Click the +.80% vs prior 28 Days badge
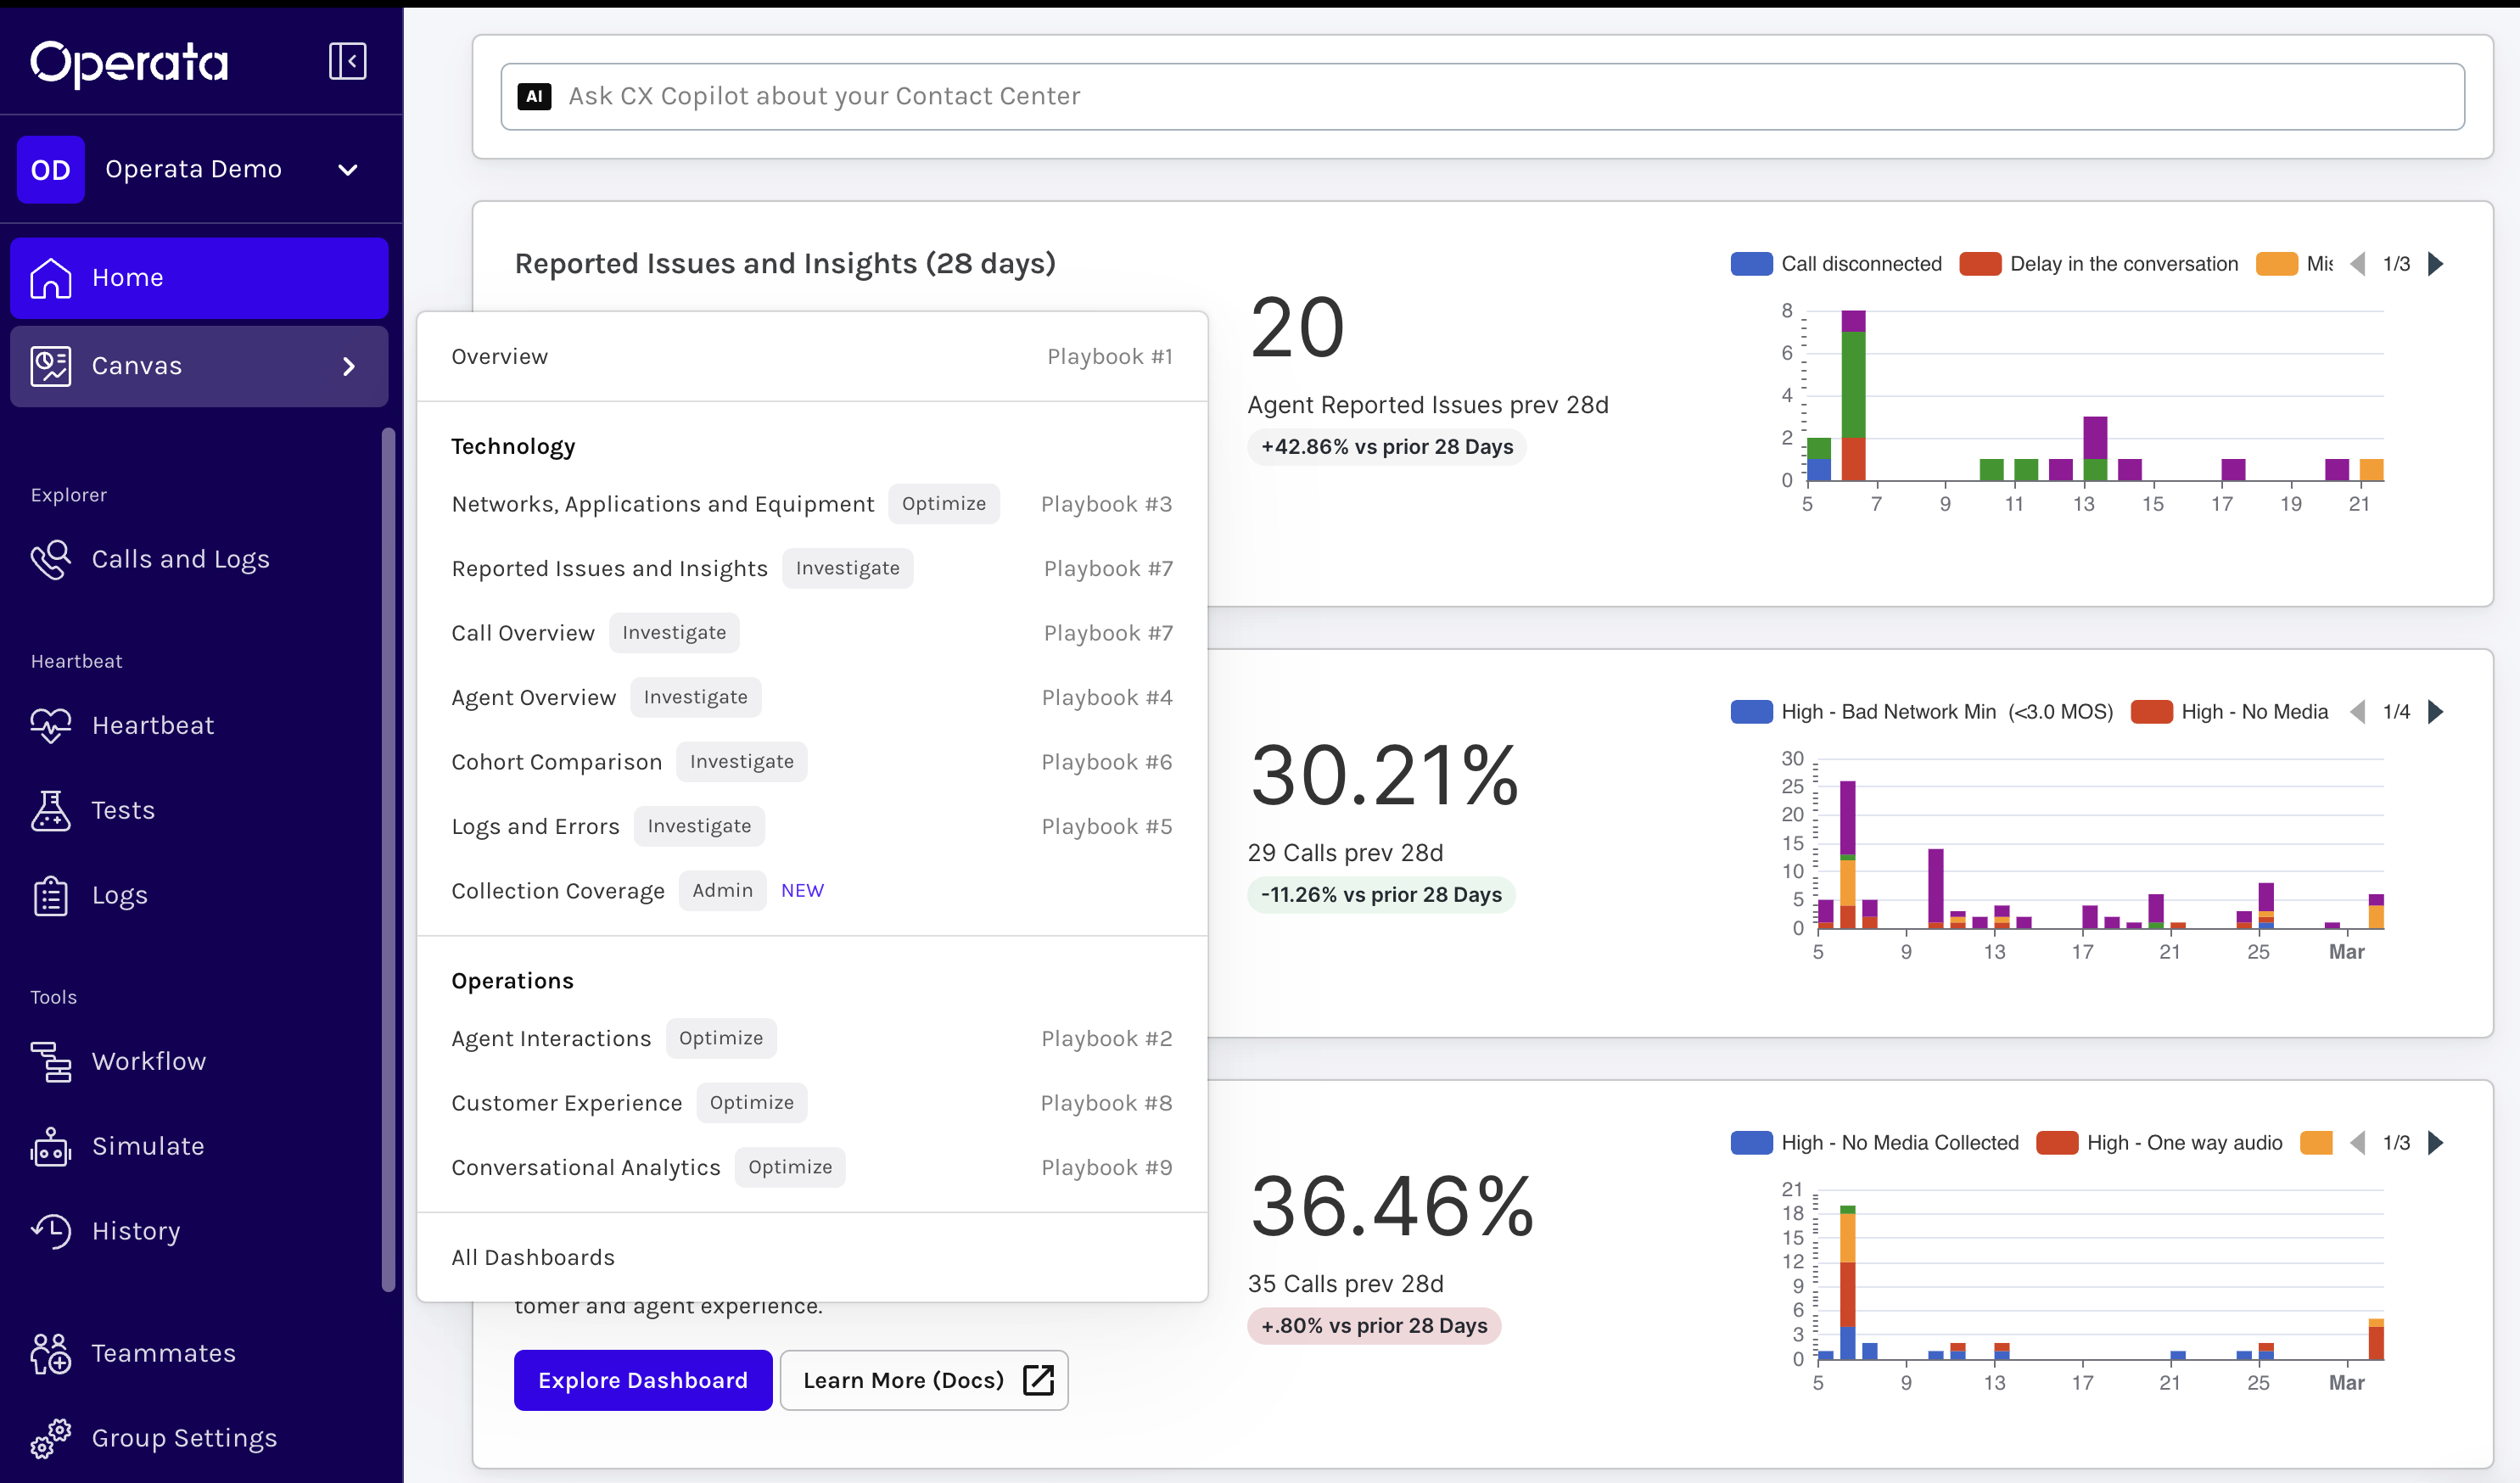The width and height of the screenshot is (2520, 1483). pyautogui.click(x=1374, y=1326)
